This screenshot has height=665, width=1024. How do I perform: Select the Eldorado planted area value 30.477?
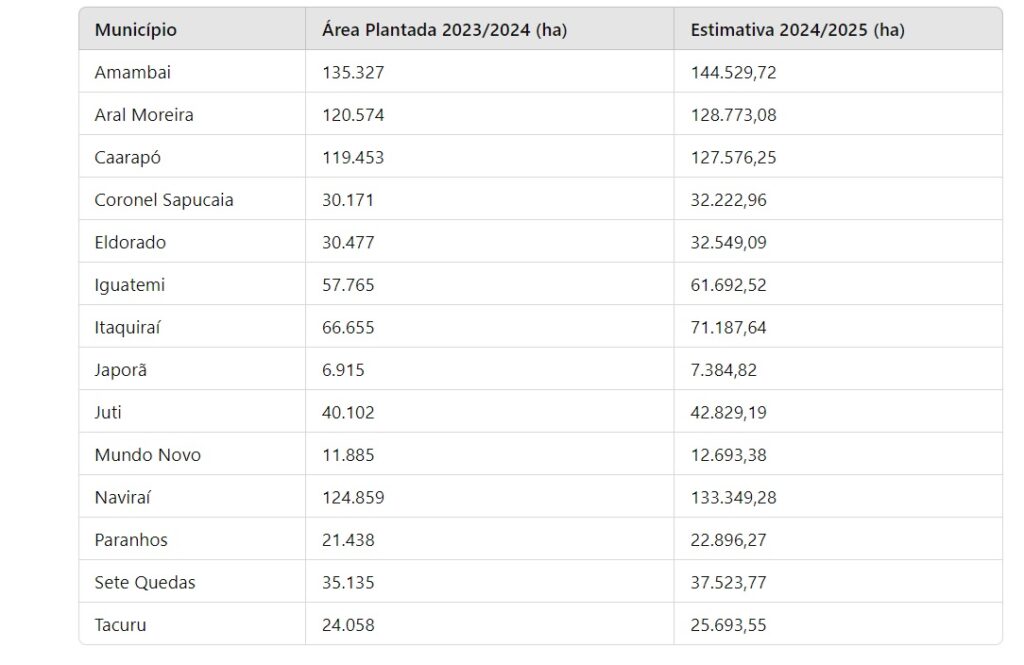pos(348,242)
